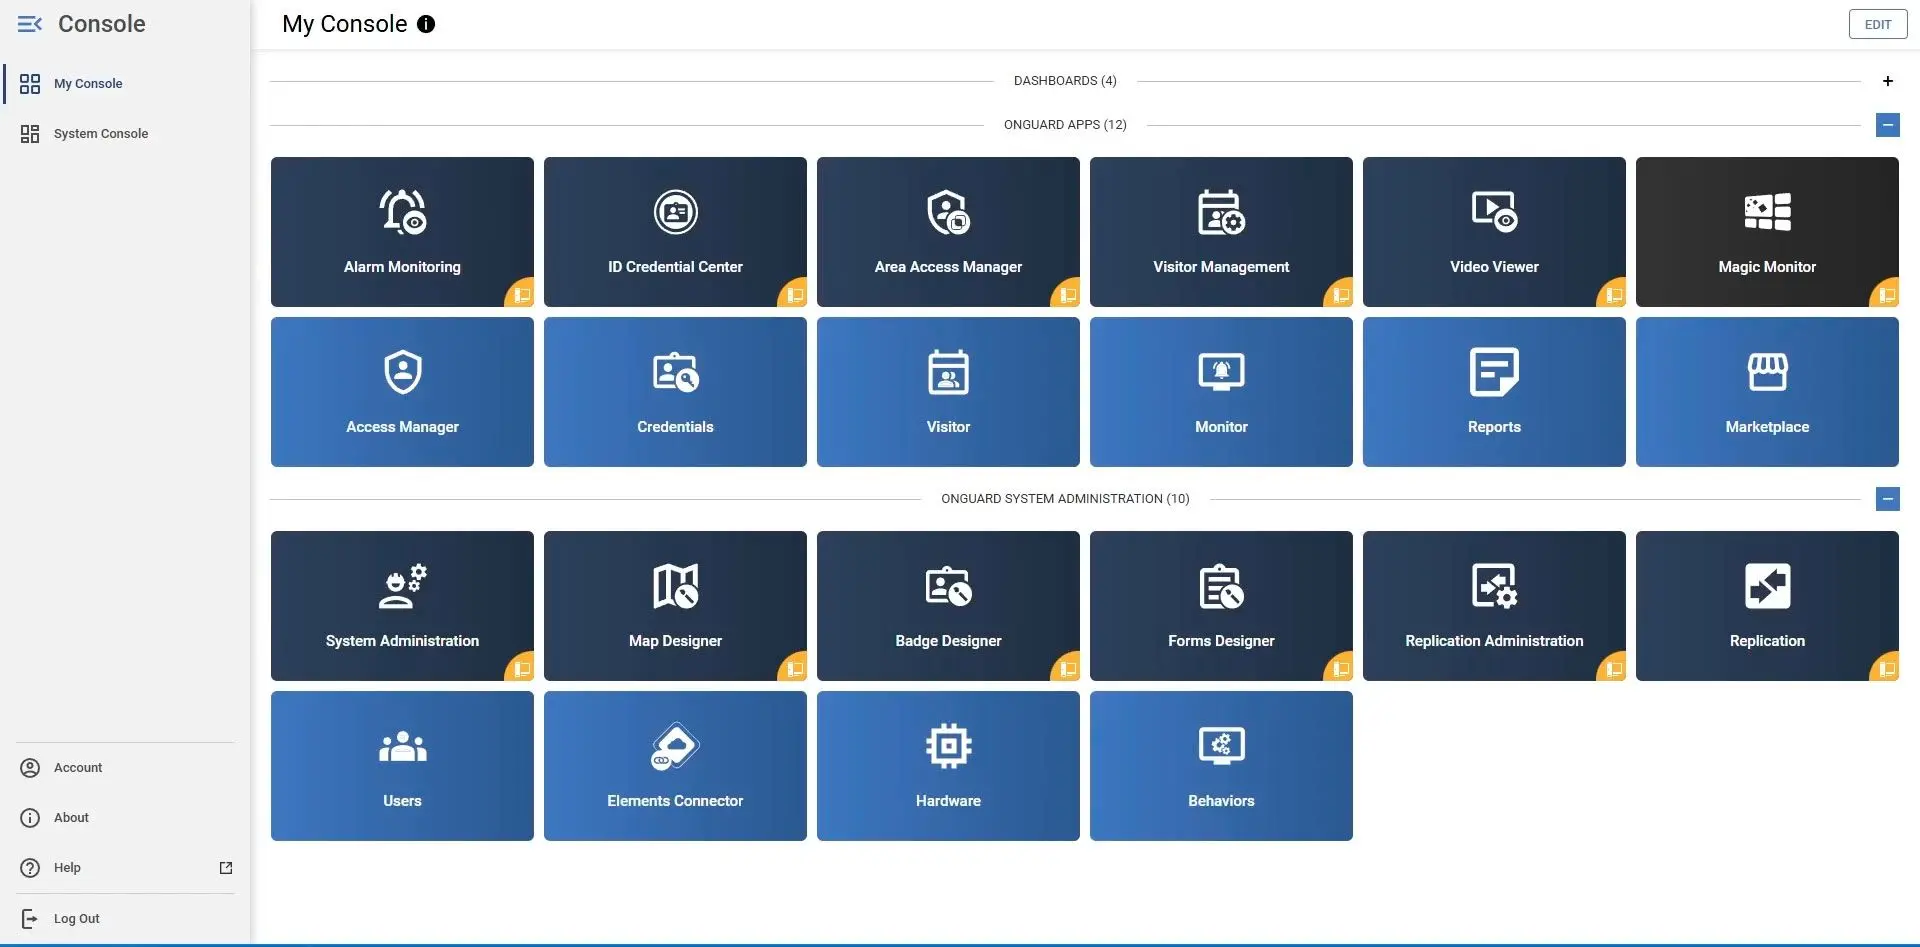The image size is (1920, 947).
Task: Click the orange badge on Replication tile
Action: pos(1886,668)
